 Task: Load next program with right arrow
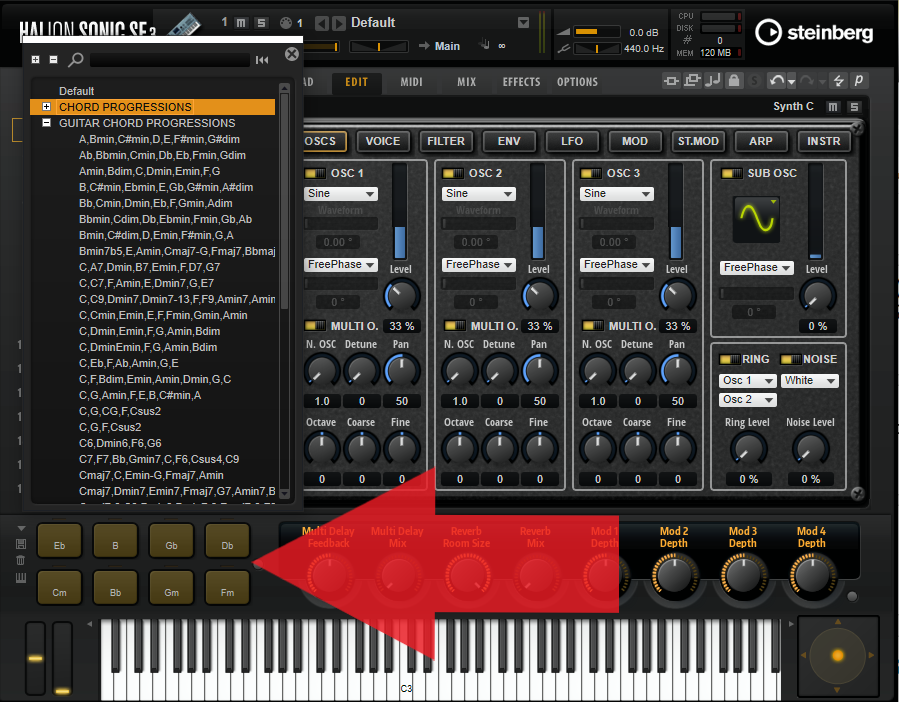pos(339,23)
